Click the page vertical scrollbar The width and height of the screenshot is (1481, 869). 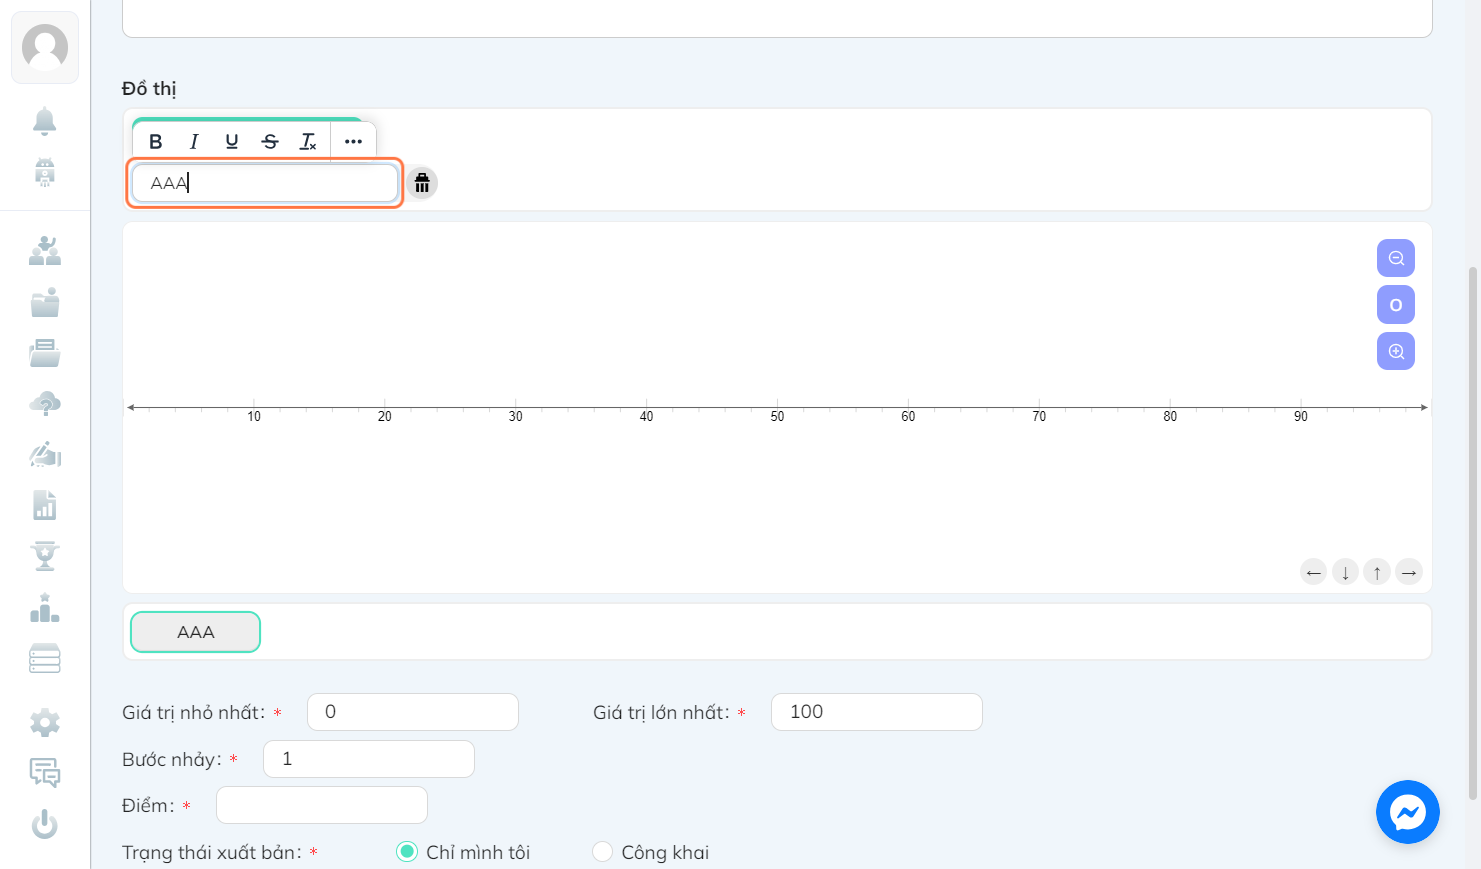click(1472, 533)
